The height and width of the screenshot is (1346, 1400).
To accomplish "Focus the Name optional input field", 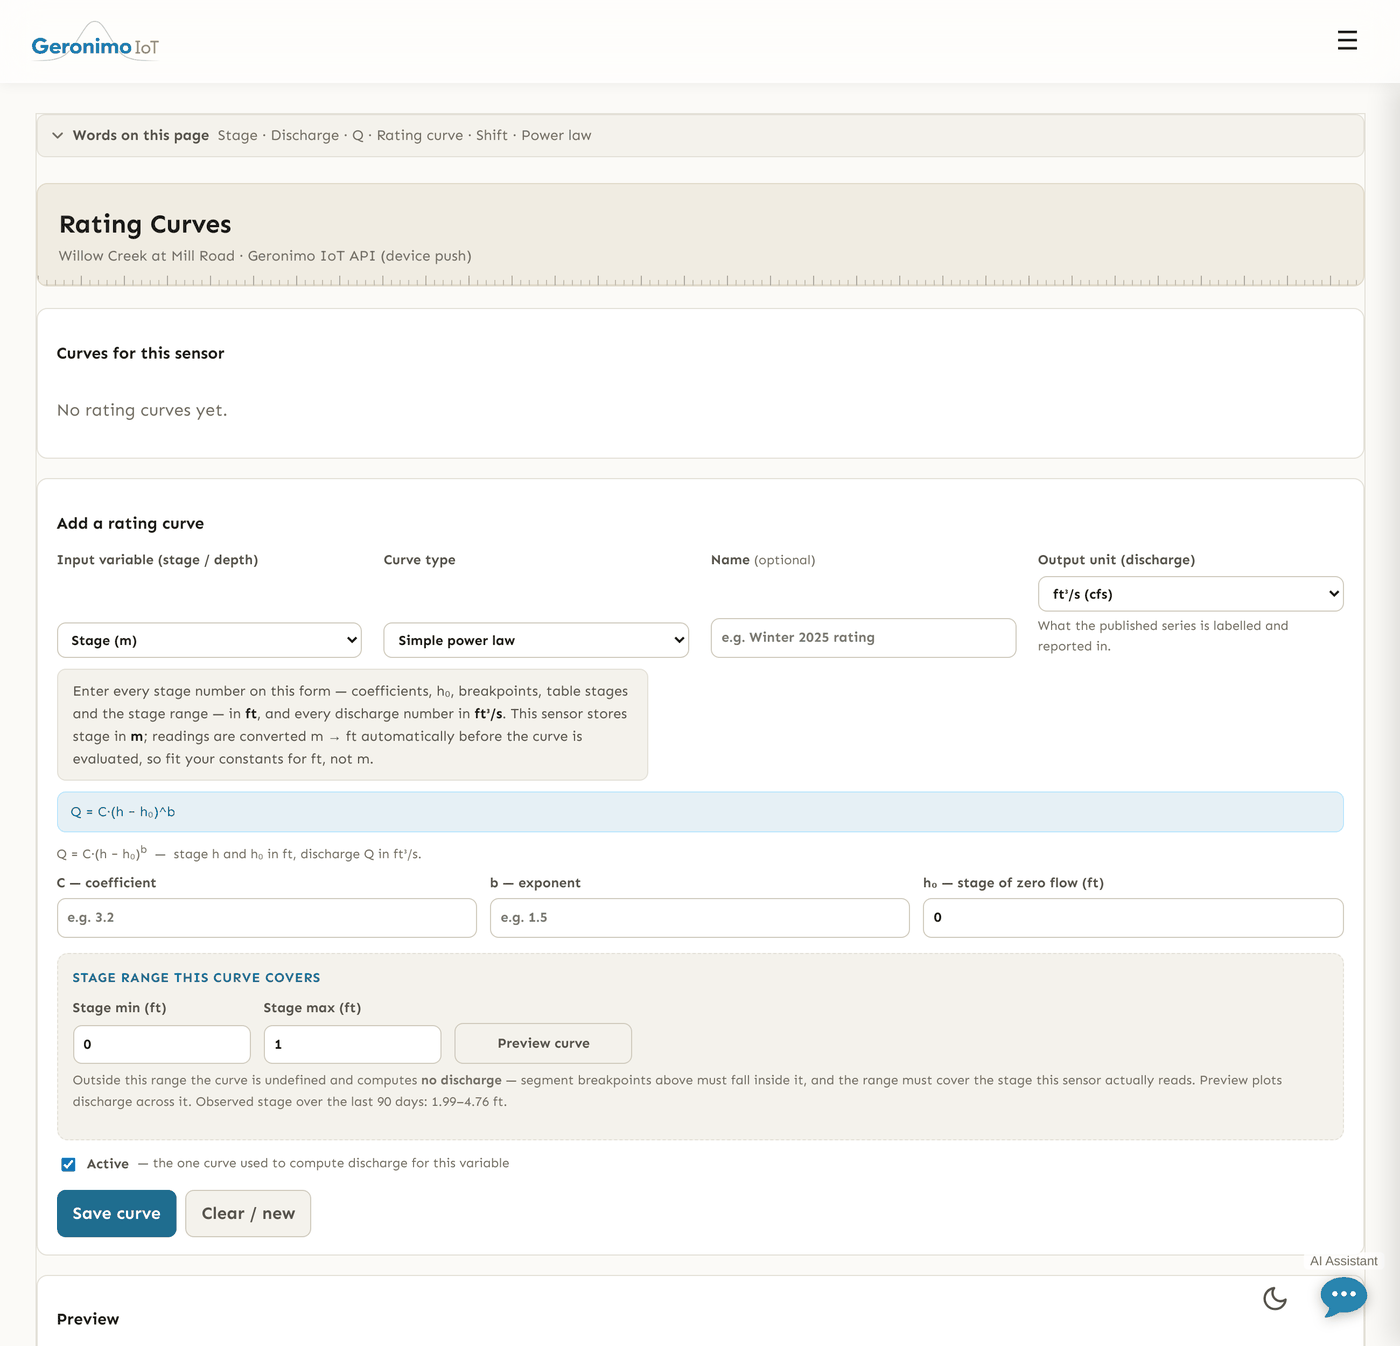I will point(863,638).
